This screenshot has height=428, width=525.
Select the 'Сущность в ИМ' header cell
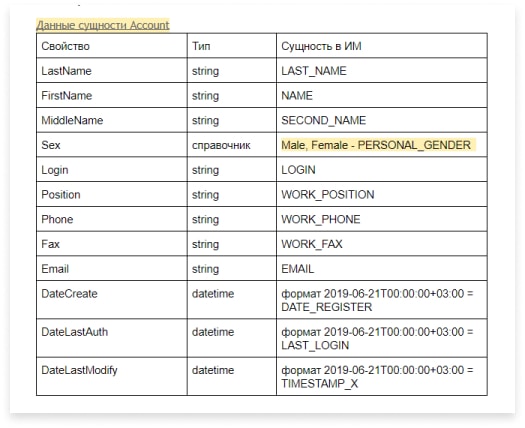382,46
